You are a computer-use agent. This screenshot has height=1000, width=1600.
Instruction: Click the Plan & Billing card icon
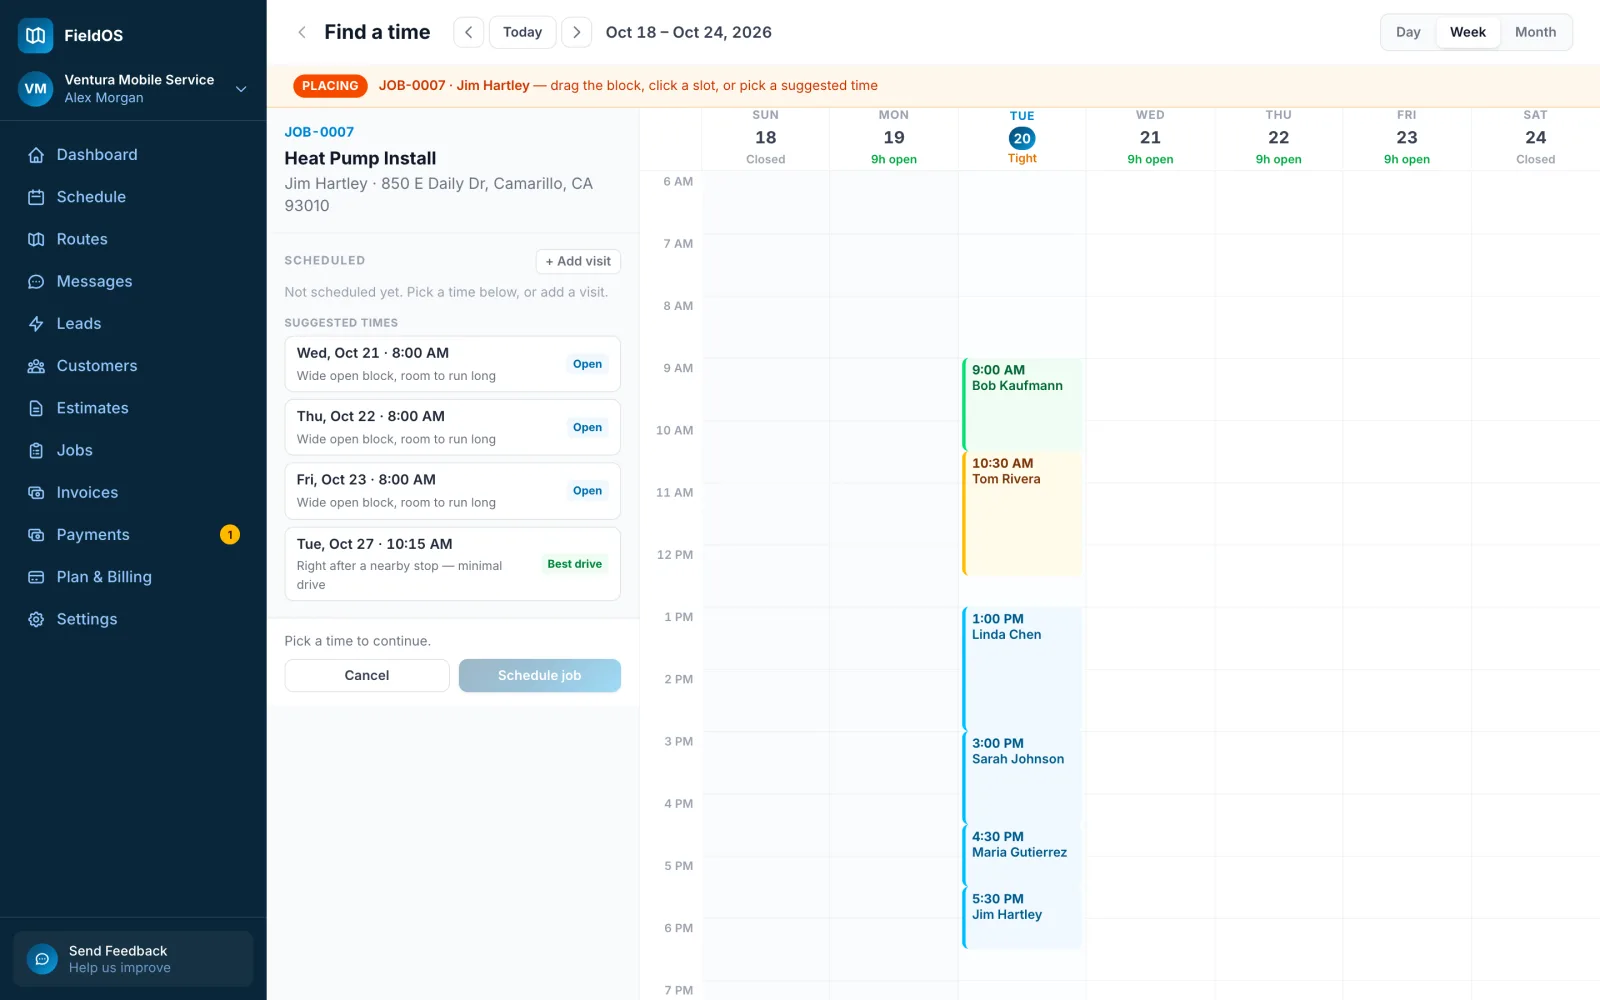36,577
